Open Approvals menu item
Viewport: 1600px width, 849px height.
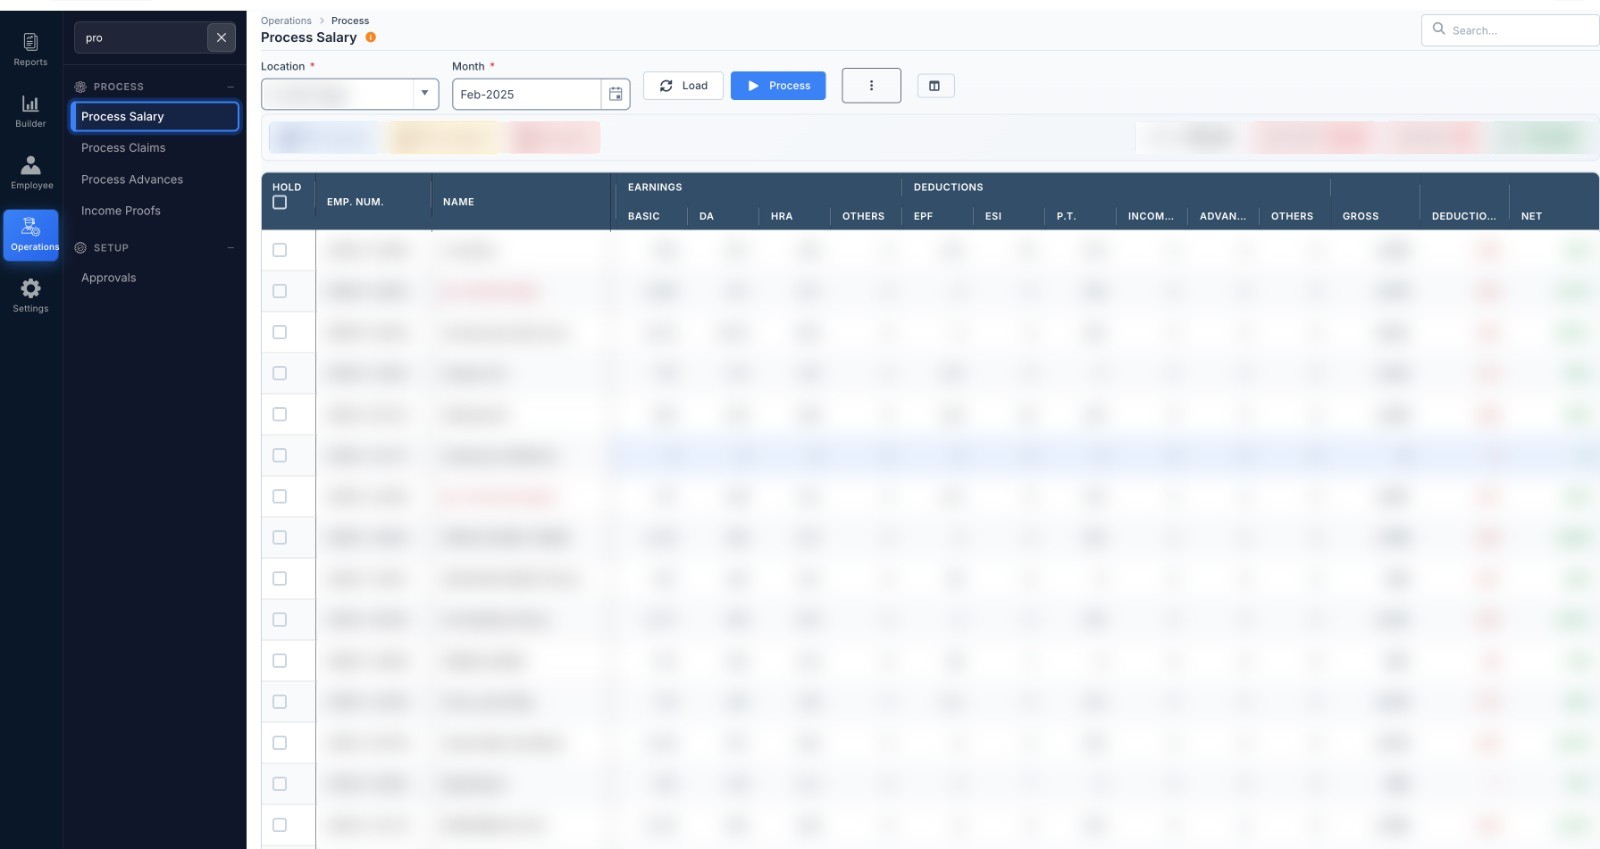click(108, 278)
